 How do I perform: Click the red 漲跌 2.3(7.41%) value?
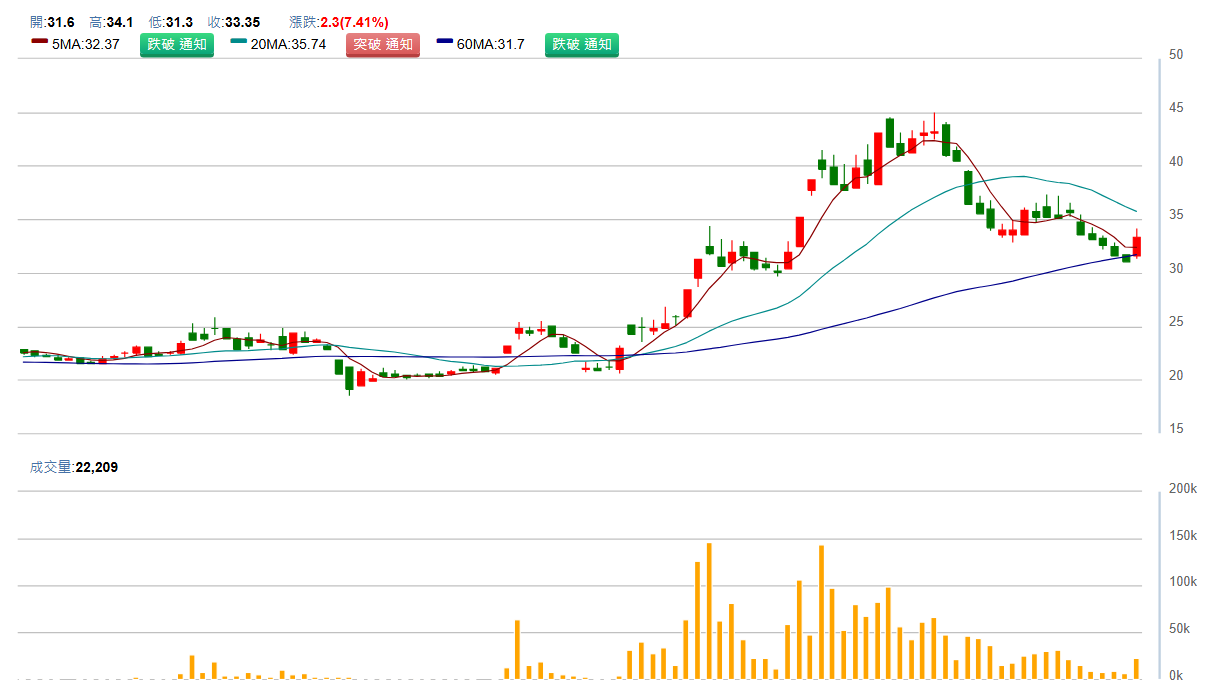(x=354, y=22)
